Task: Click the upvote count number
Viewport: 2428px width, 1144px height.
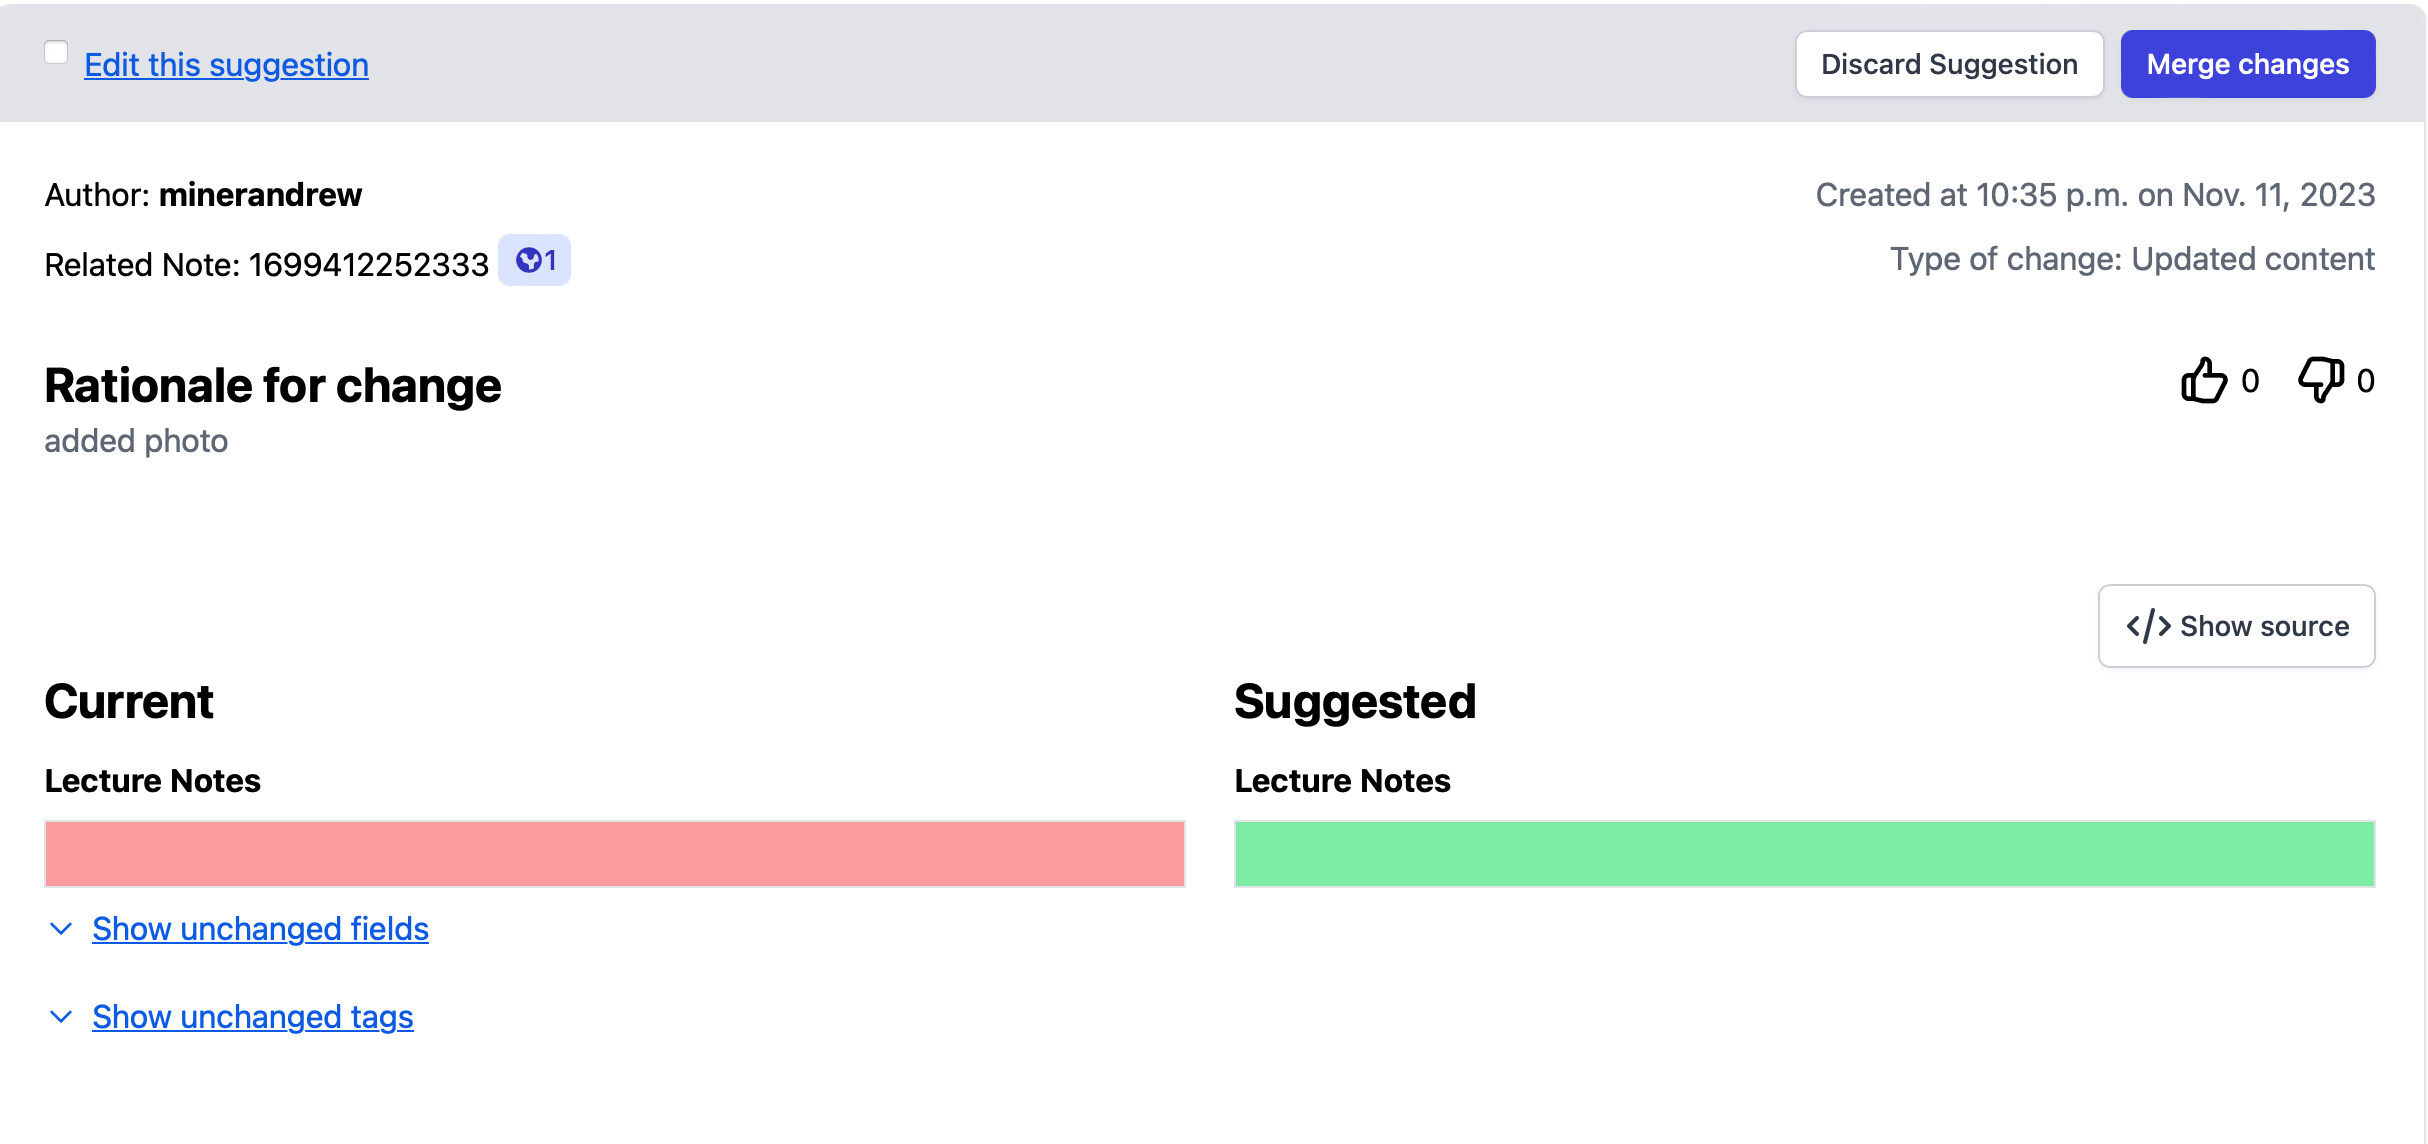Action: coord(2250,381)
